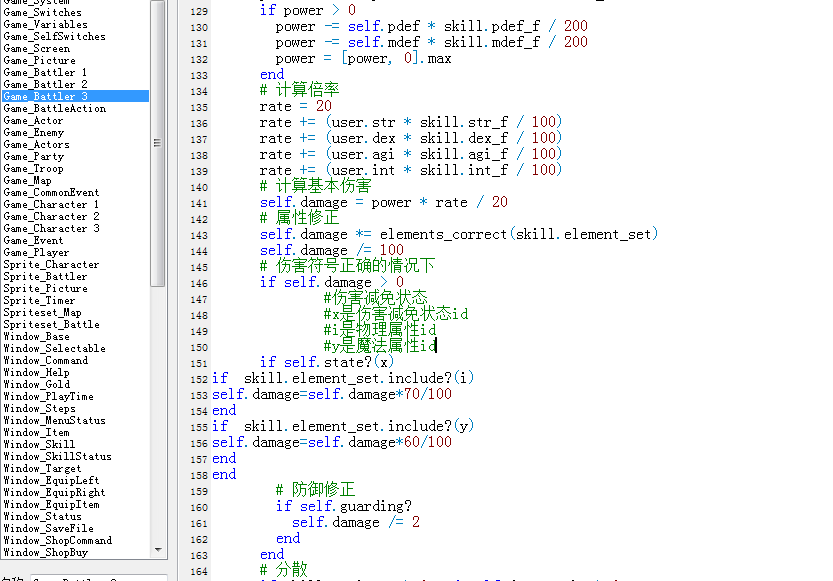Select Game_Screen in the script list

[37, 48]
